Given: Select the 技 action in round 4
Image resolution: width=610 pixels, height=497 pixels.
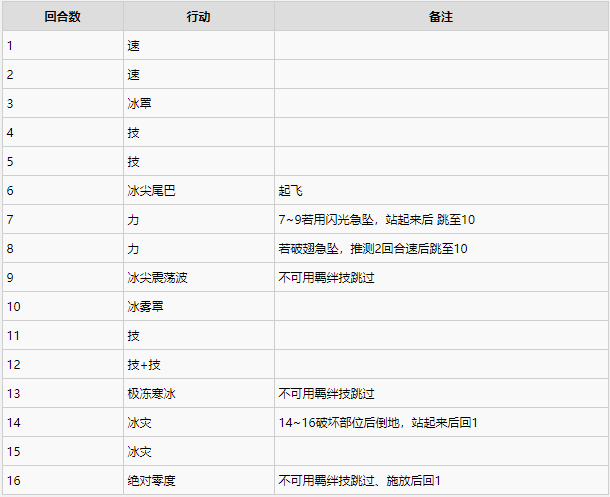Looking at the screenshot, I should tap(133, 133).
